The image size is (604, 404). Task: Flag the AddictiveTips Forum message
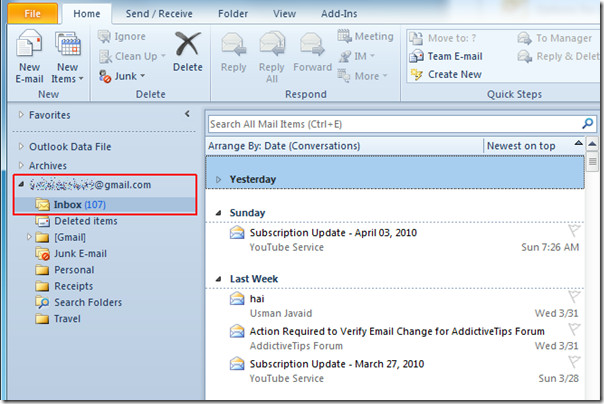coord(574,329)
